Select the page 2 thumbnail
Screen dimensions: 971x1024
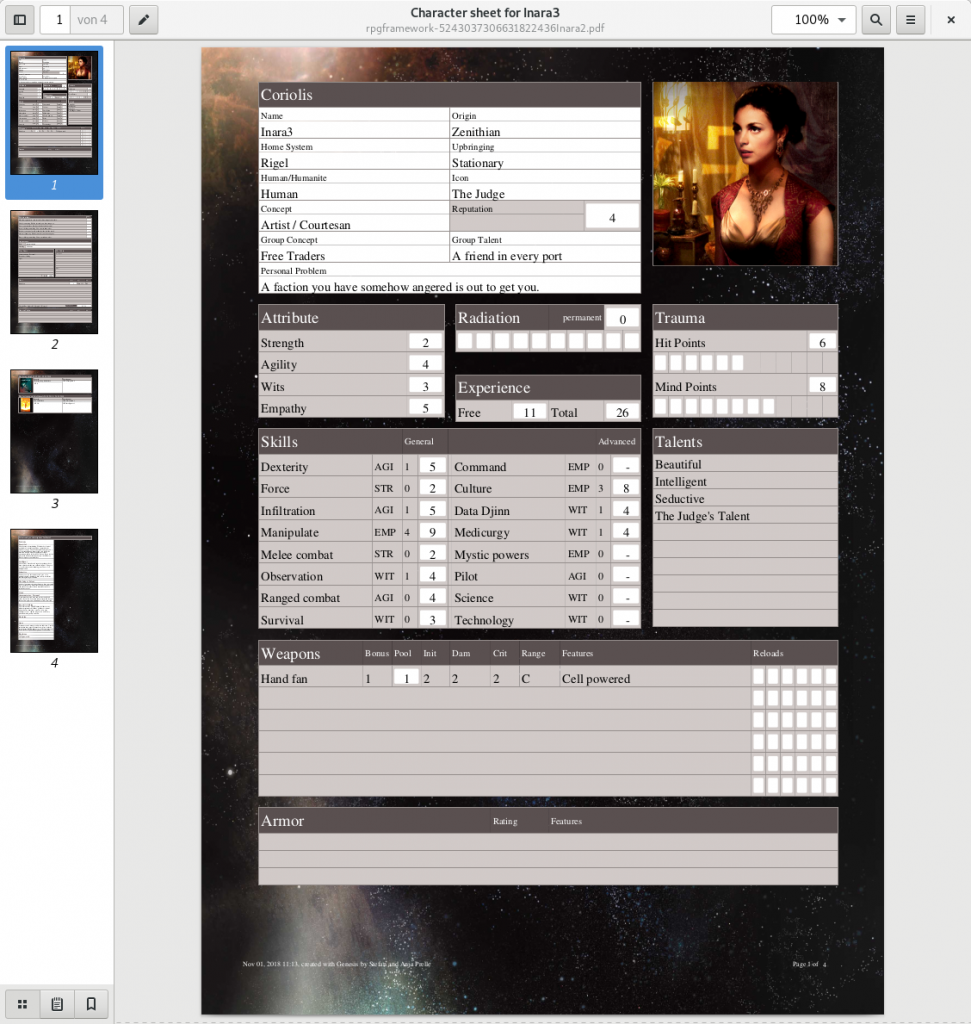54,271
